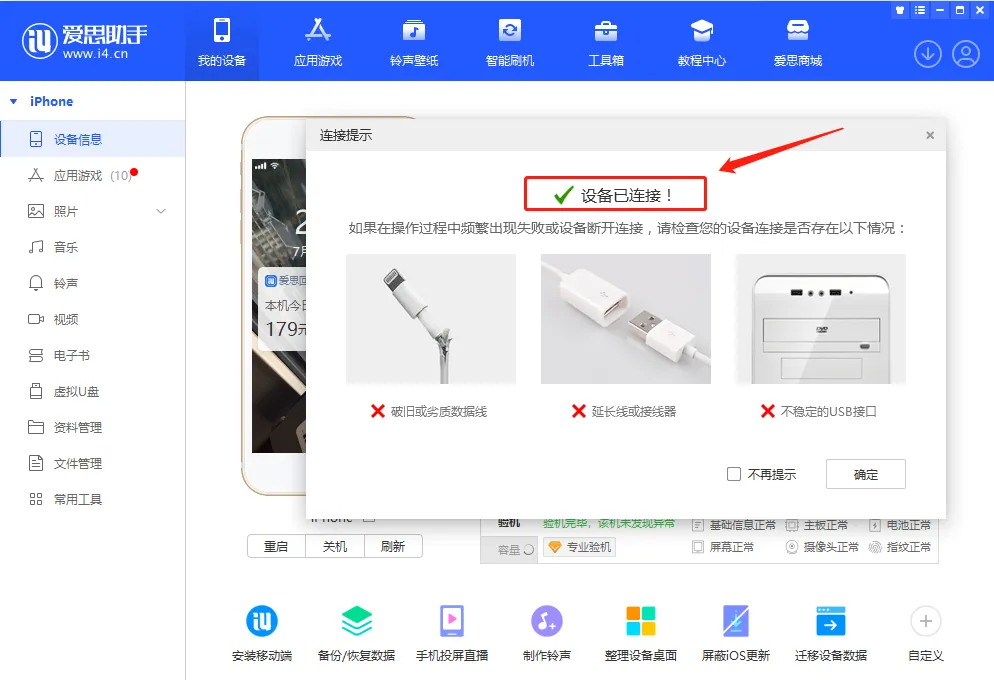Click the 自定义 plus icon
The height and width of the screenshot is (680, 994).
[926, 621]
